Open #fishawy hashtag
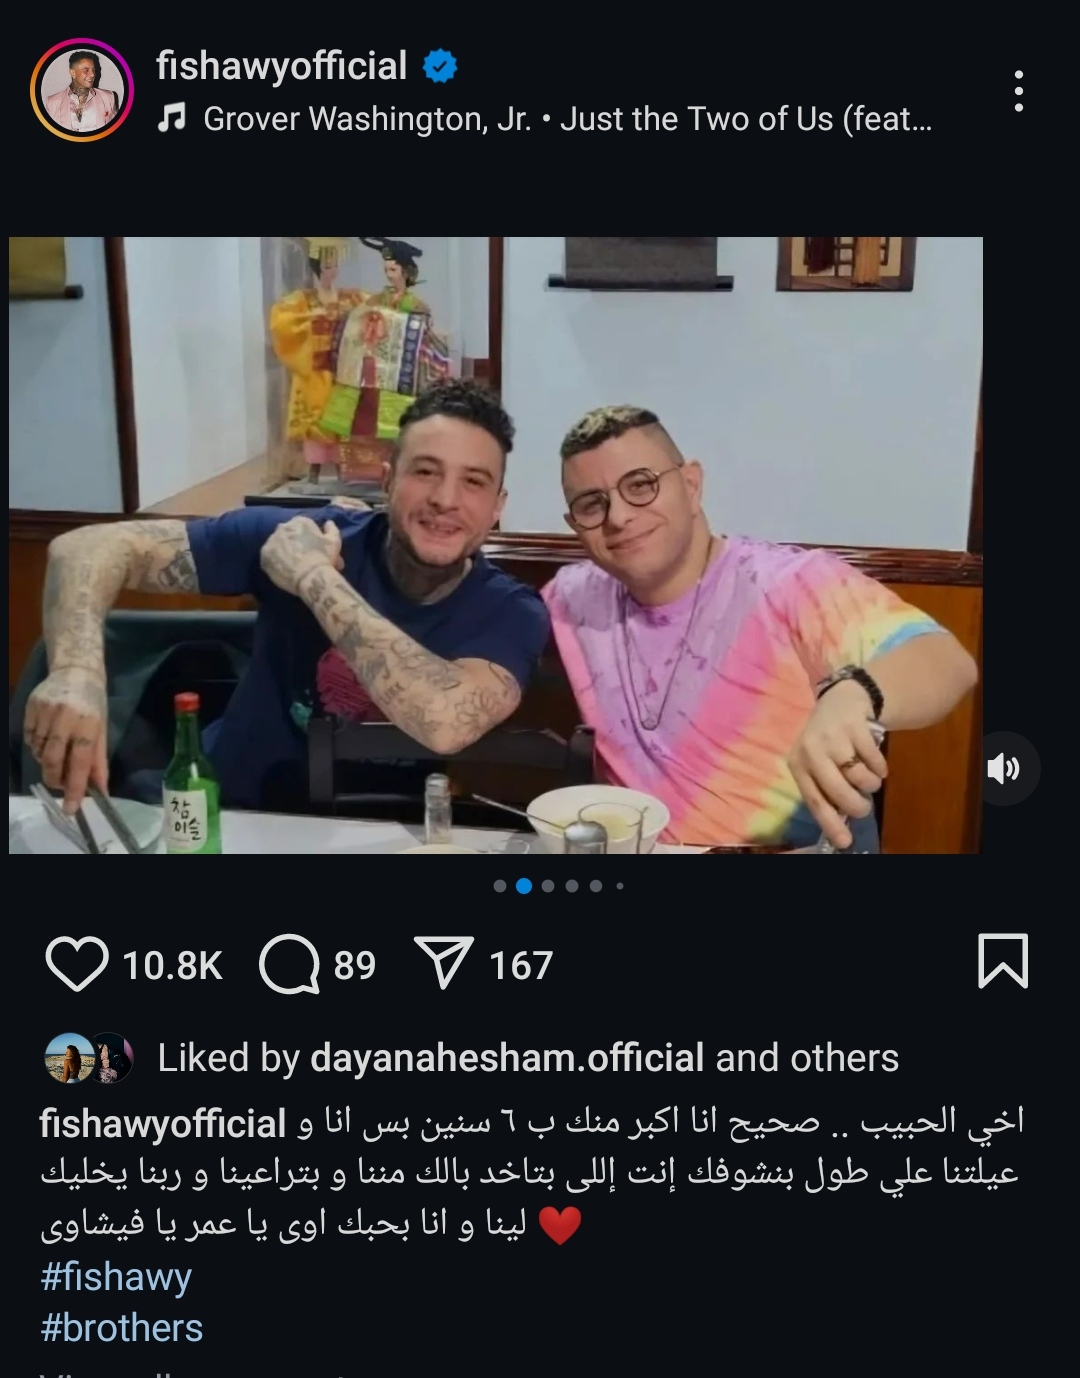This screenshot has height=1378, width=1080. pos(116,1277)
